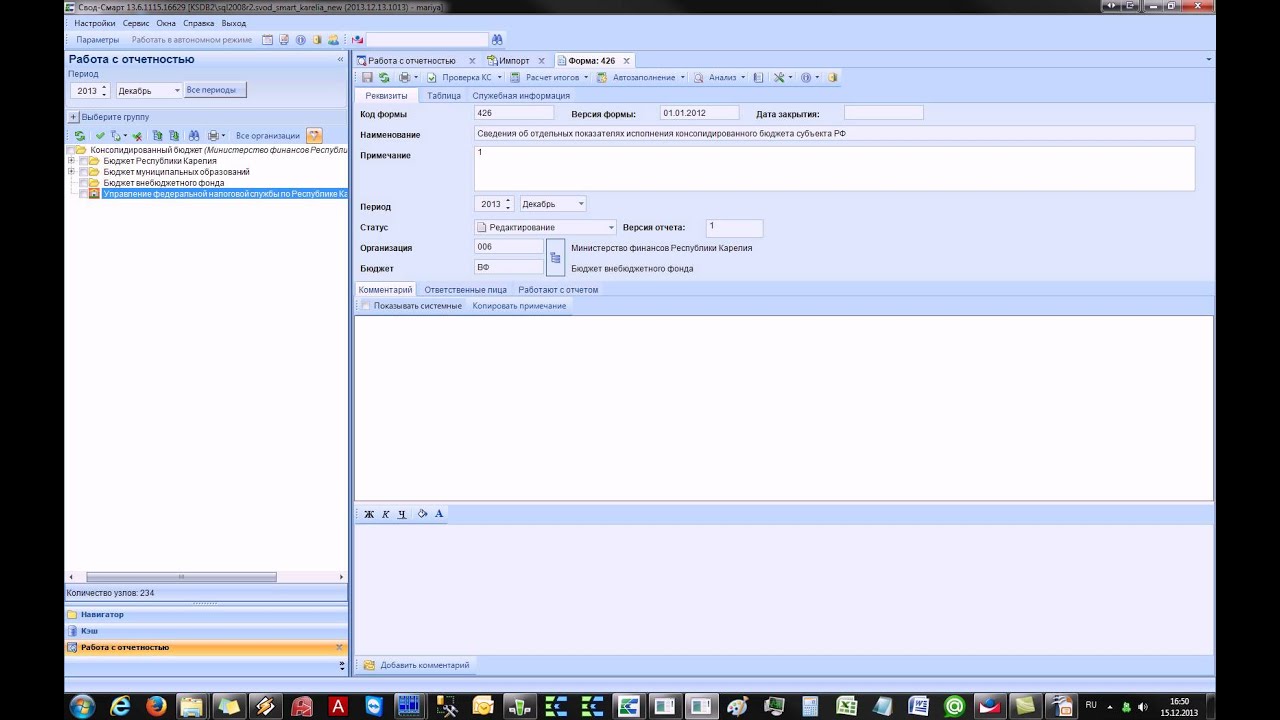Click the binoculars icon in tree toolbar
1280x720 pixels.
194,135
